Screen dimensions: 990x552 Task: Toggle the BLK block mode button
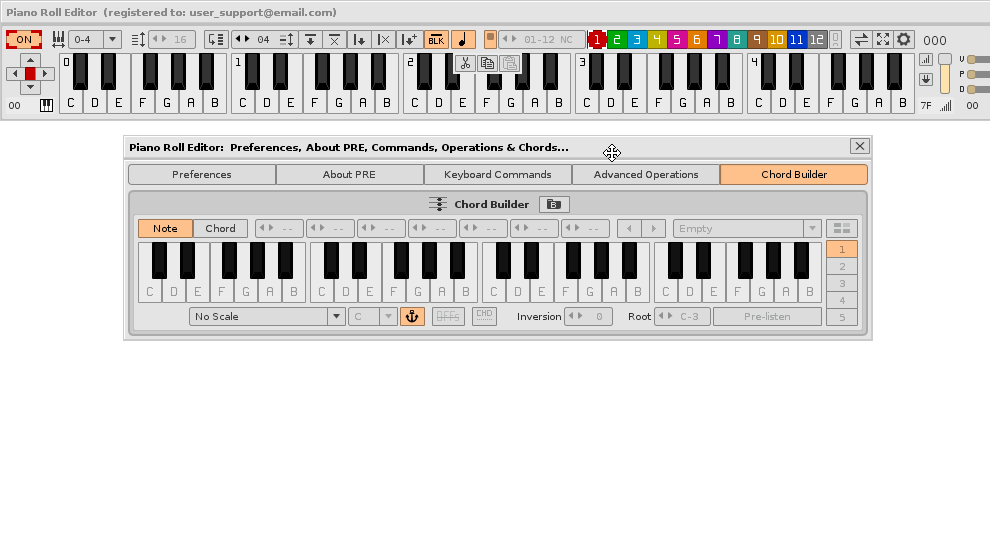click(436, 40)
